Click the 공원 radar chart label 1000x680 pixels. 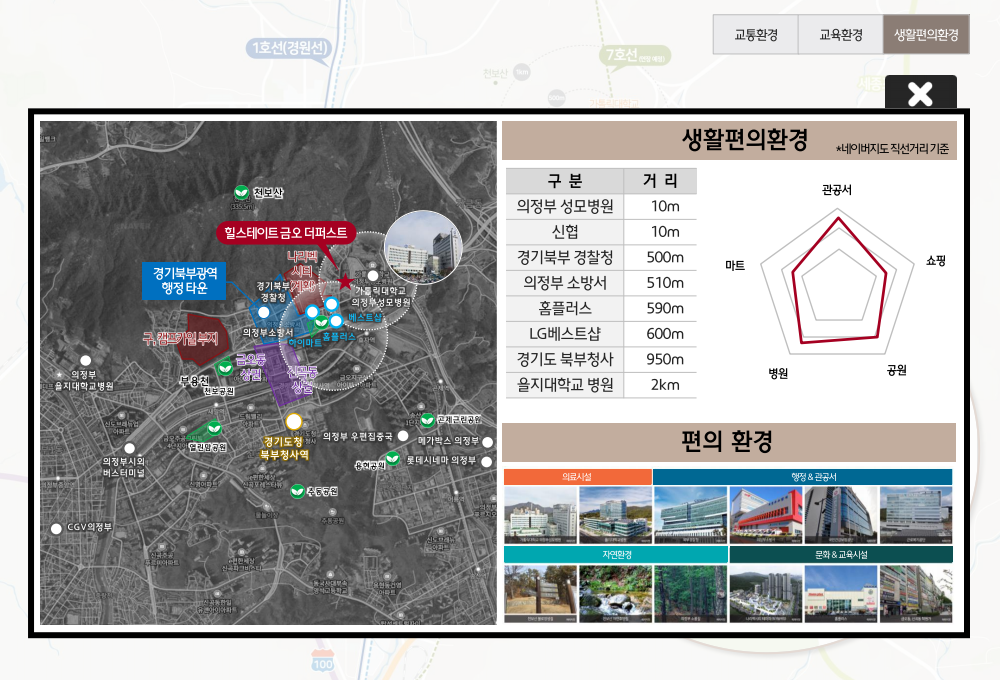(x=897, y=370)
